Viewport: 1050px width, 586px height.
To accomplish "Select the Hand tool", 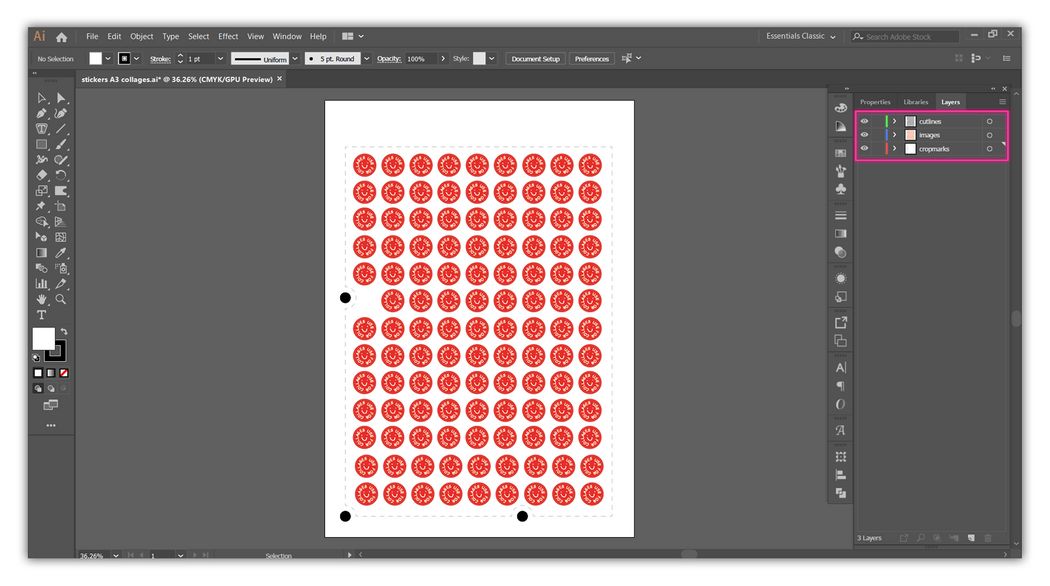I will point(42,298).
